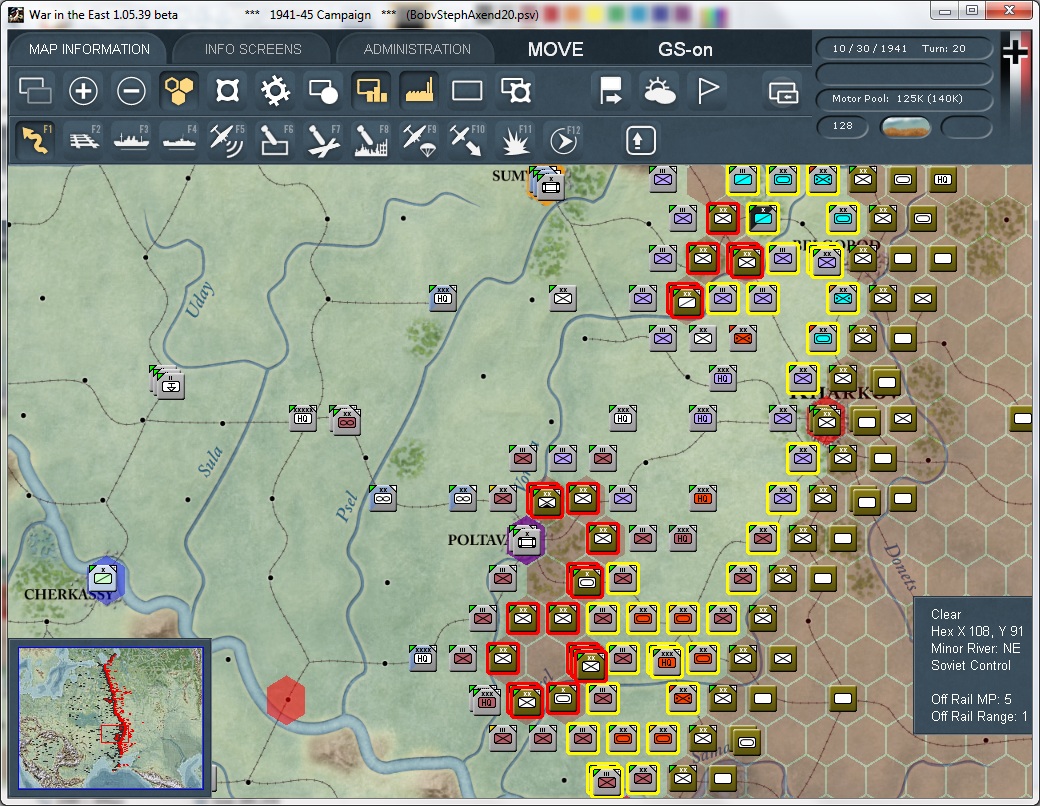Click the GS-on indicator

[x=685, y=49]
